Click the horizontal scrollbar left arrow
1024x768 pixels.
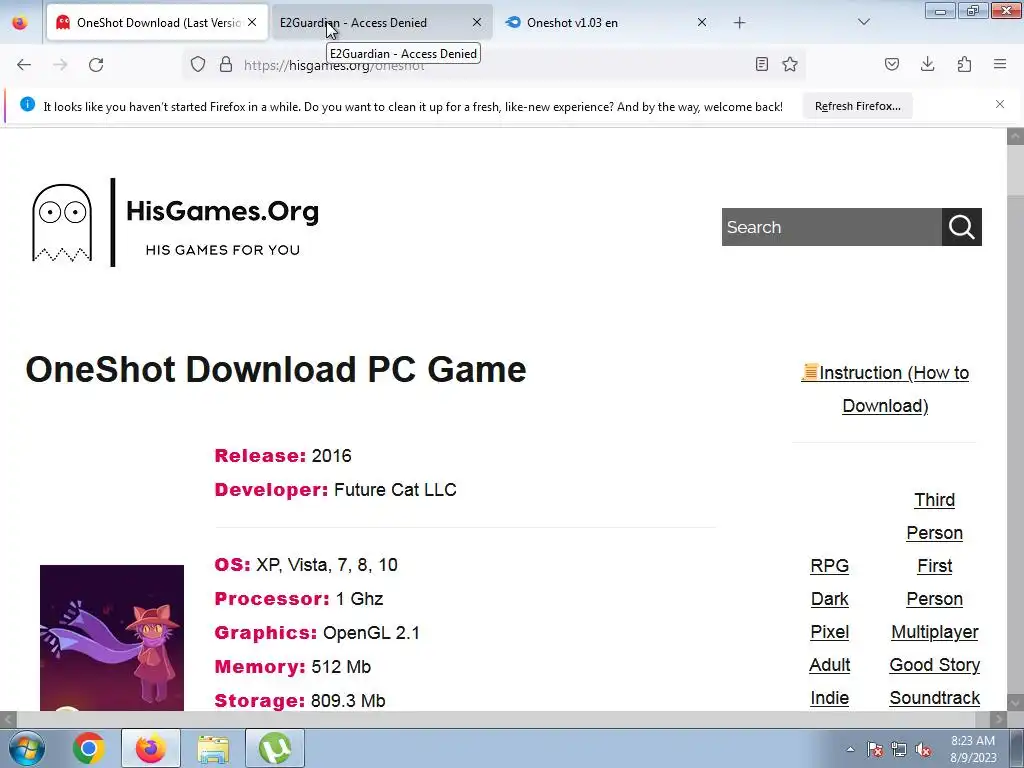8,720
